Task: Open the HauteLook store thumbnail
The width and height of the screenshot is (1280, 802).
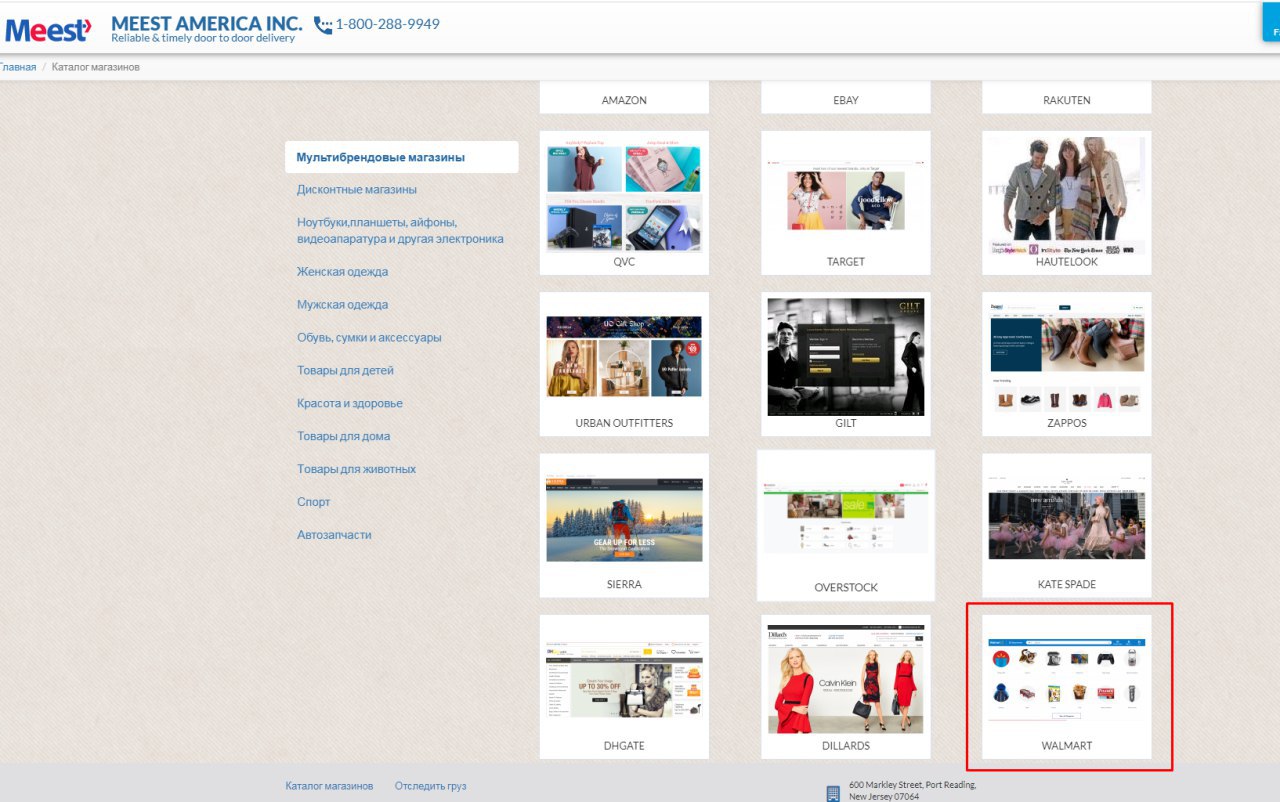Action: tap(1067, 194)
